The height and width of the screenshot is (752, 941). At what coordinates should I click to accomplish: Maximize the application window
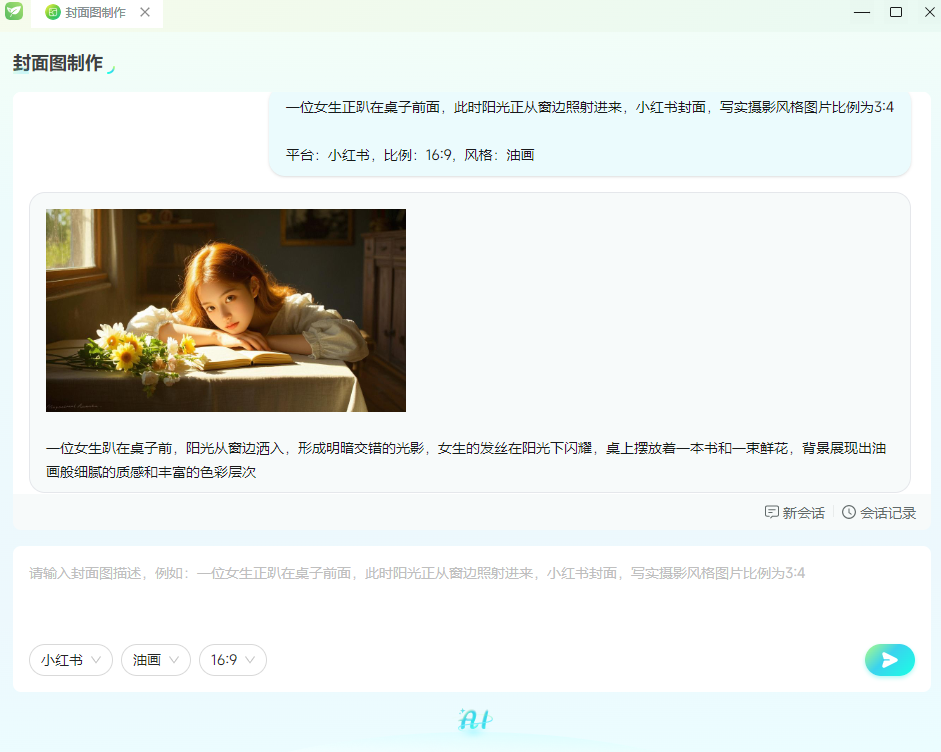pos(896,12)
